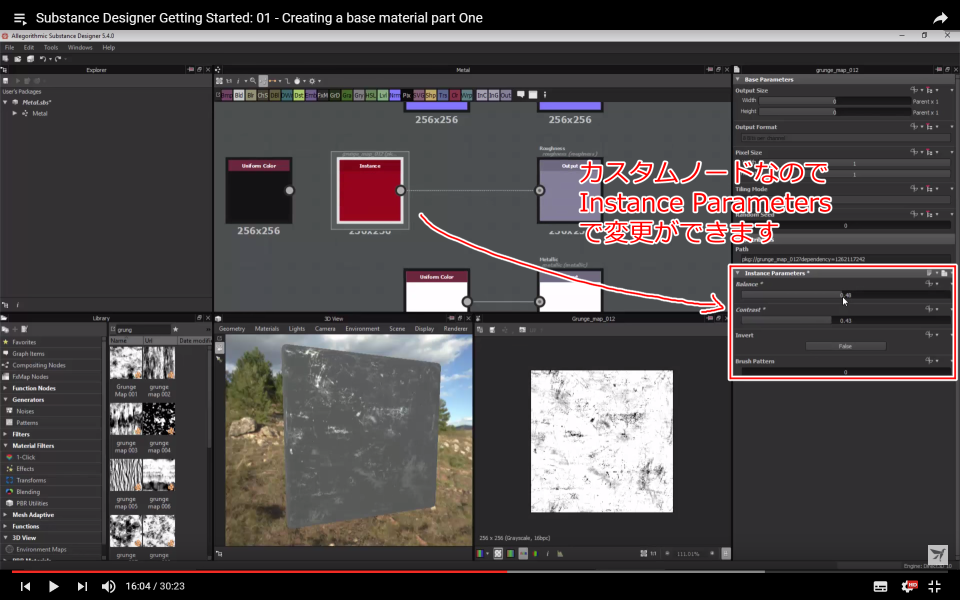Screen dimensions: 960x600
Task: Open YouTube playlist menu icon
Action: click(x=20, y=18)
